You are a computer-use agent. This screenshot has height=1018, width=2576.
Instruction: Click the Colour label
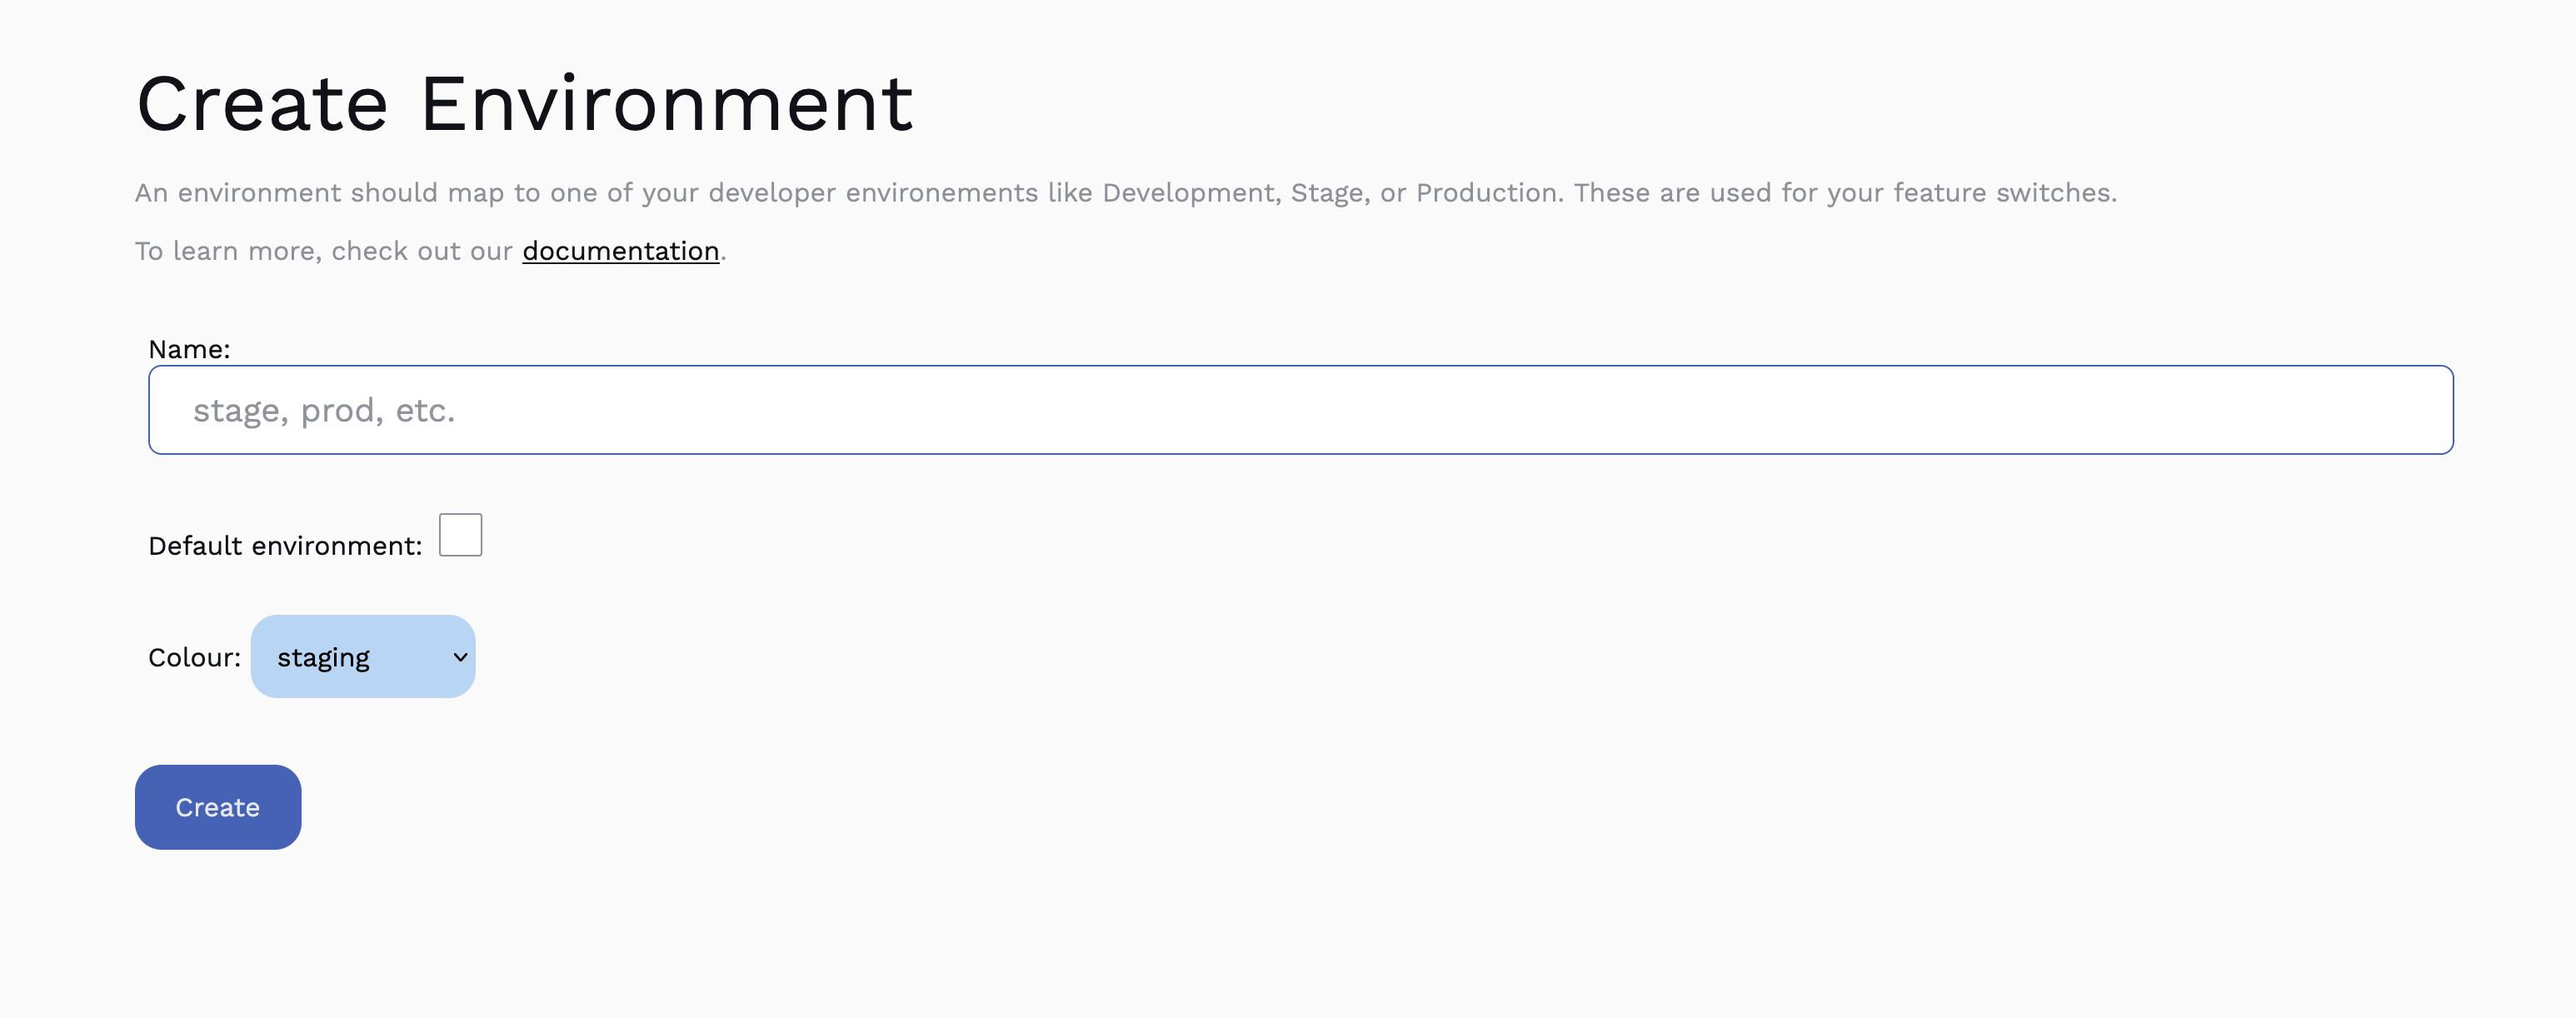coord(194,657)
